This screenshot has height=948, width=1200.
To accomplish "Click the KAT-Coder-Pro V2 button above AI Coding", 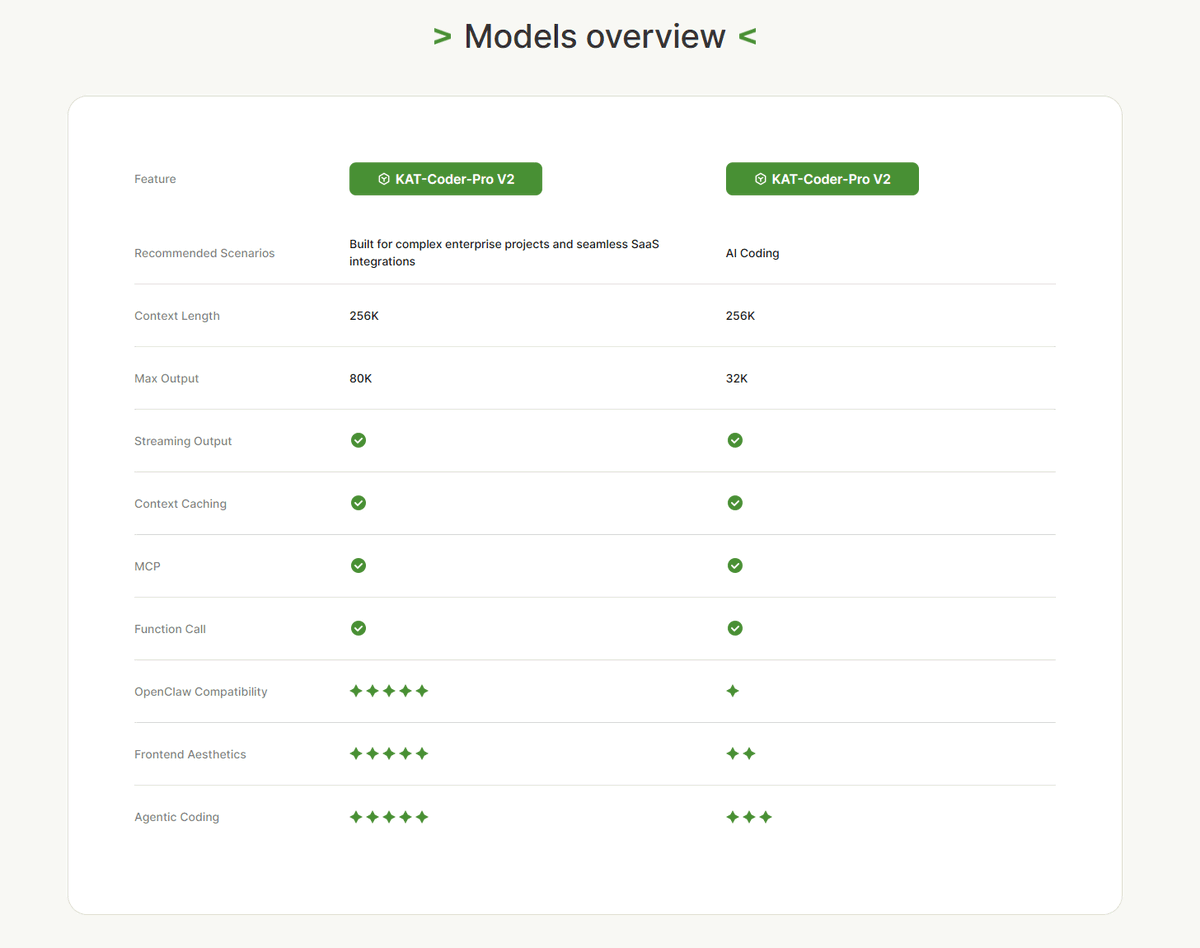I will [x=822, y=179].
